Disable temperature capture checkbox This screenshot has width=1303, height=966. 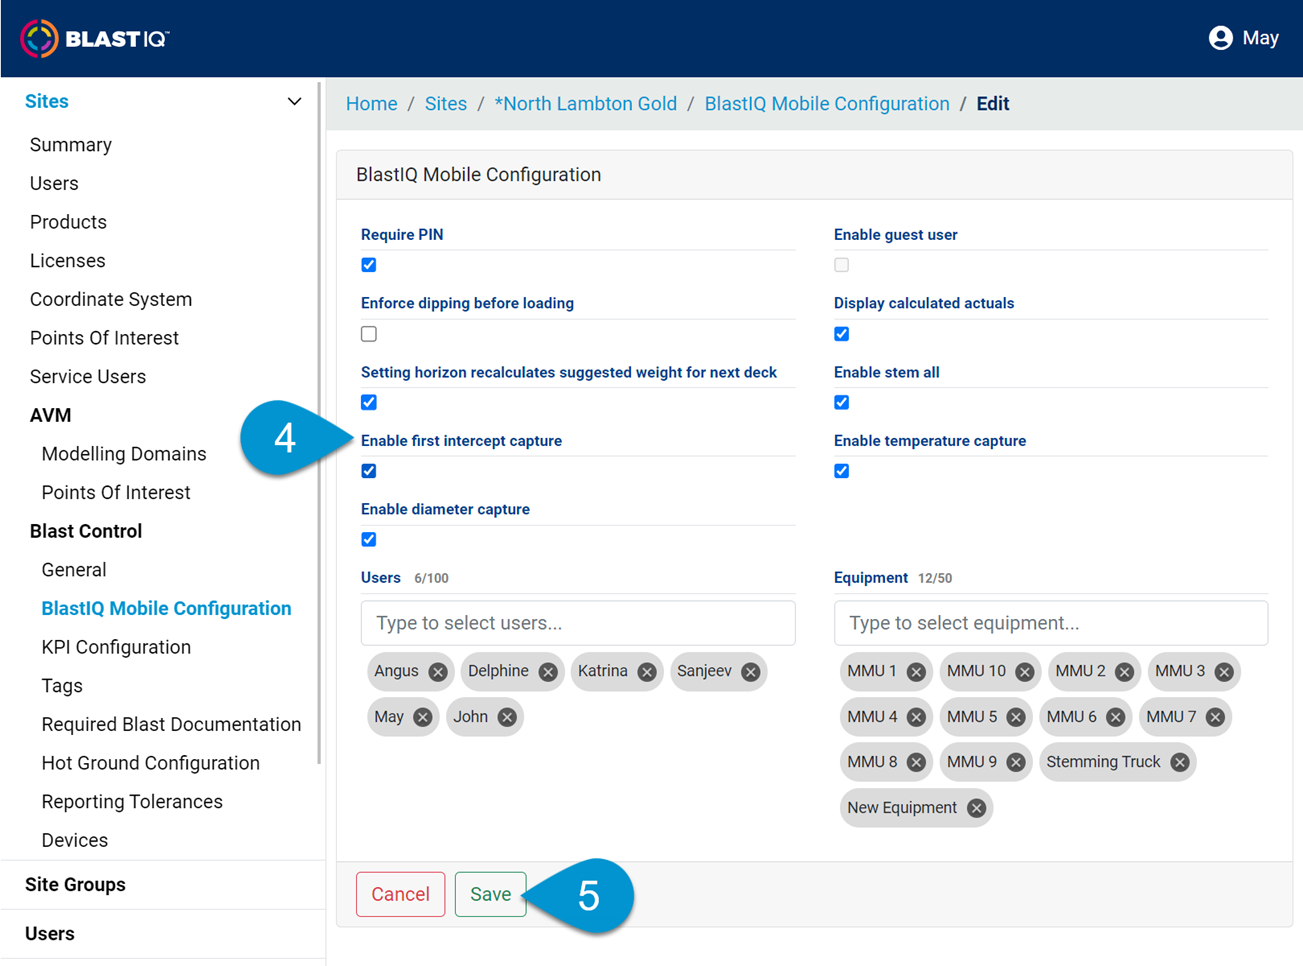pos(842,471)
